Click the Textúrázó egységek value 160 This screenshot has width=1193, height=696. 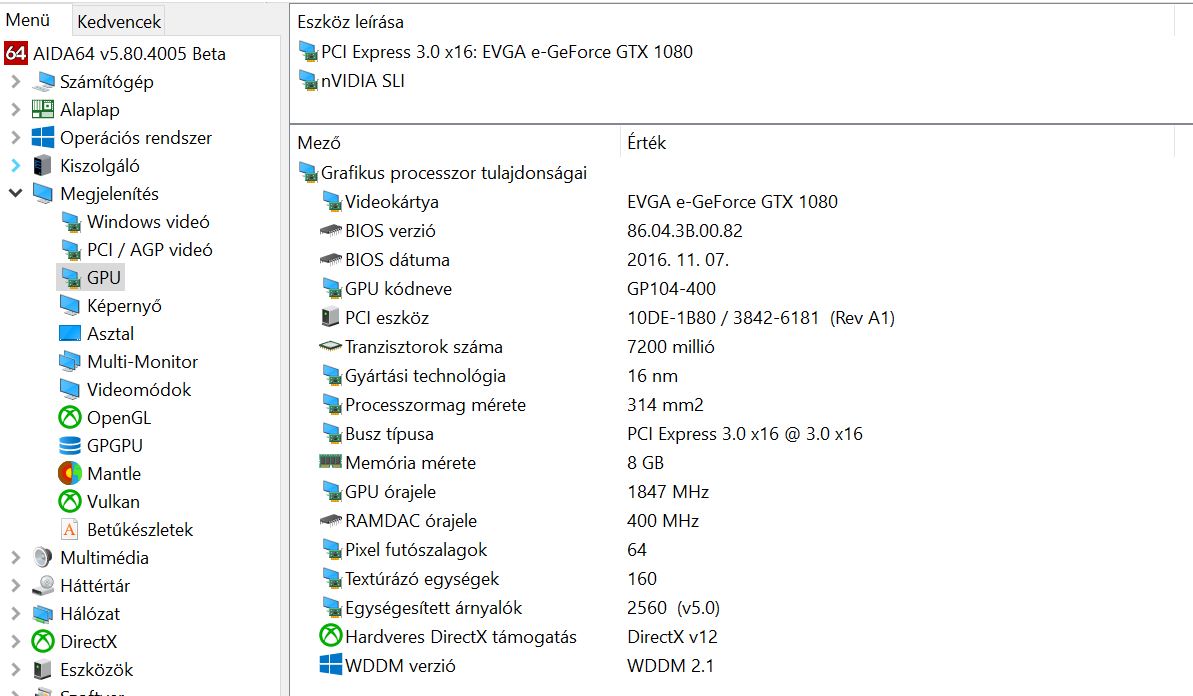642,579
